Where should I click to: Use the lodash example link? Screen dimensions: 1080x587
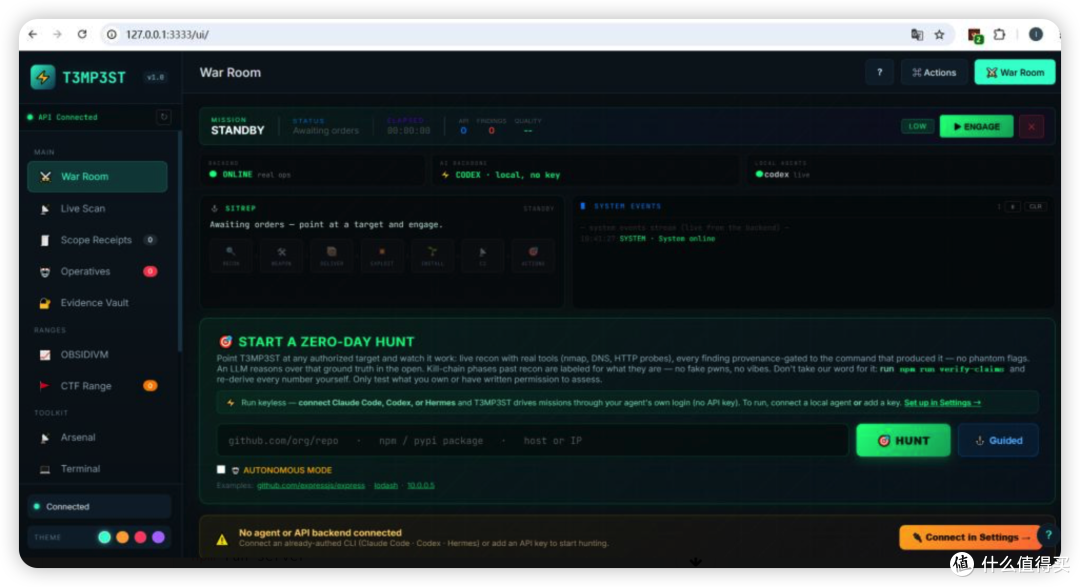pyautogui.click(x=386, y=486)
